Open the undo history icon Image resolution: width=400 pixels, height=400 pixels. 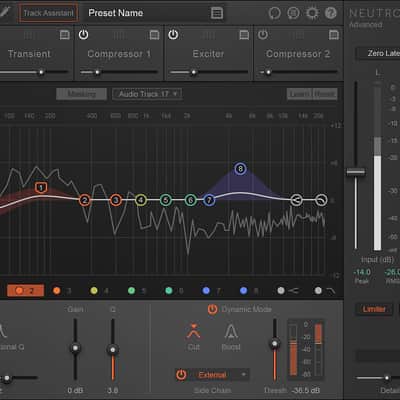(274, 13)
